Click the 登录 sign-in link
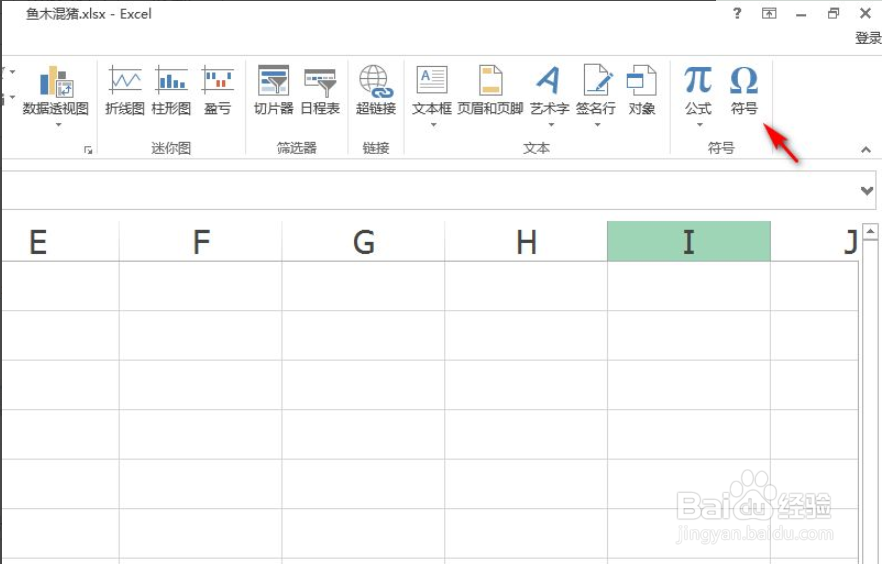Image resolution: width=882 pixels, height=564 pixels. pos(867,38)
